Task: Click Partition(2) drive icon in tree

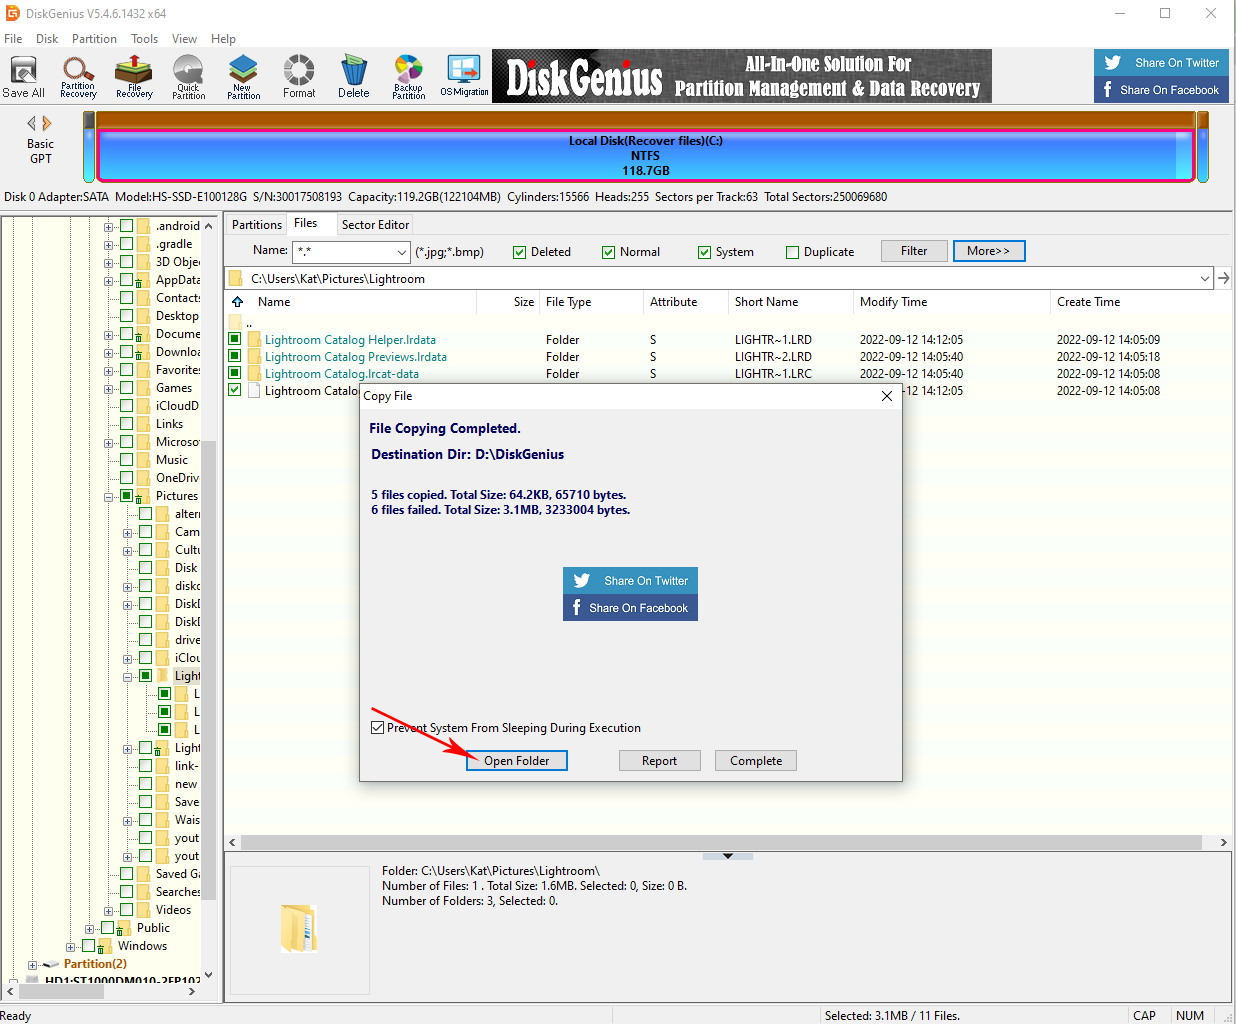Action: (x=52, y=964)
